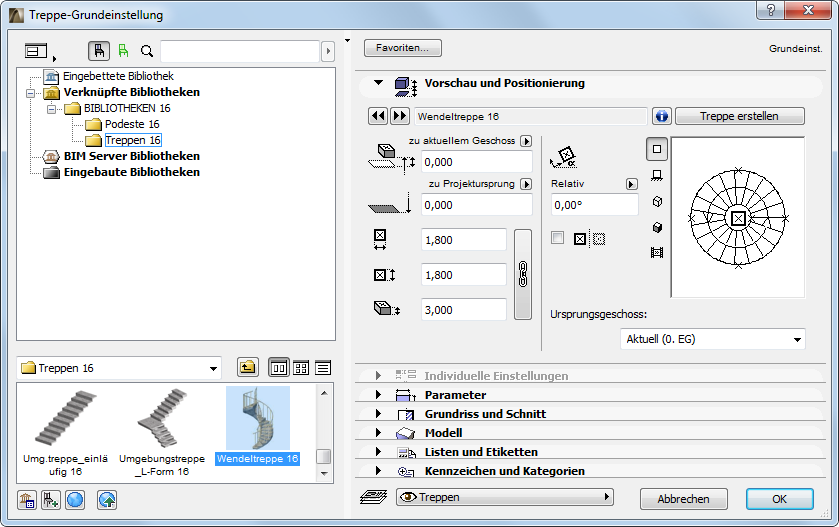Collapse Verknüpfte Bibliotheken tree node
Image resolution: width=839 pixels, height=527 pixels.
tap(30, 93)
